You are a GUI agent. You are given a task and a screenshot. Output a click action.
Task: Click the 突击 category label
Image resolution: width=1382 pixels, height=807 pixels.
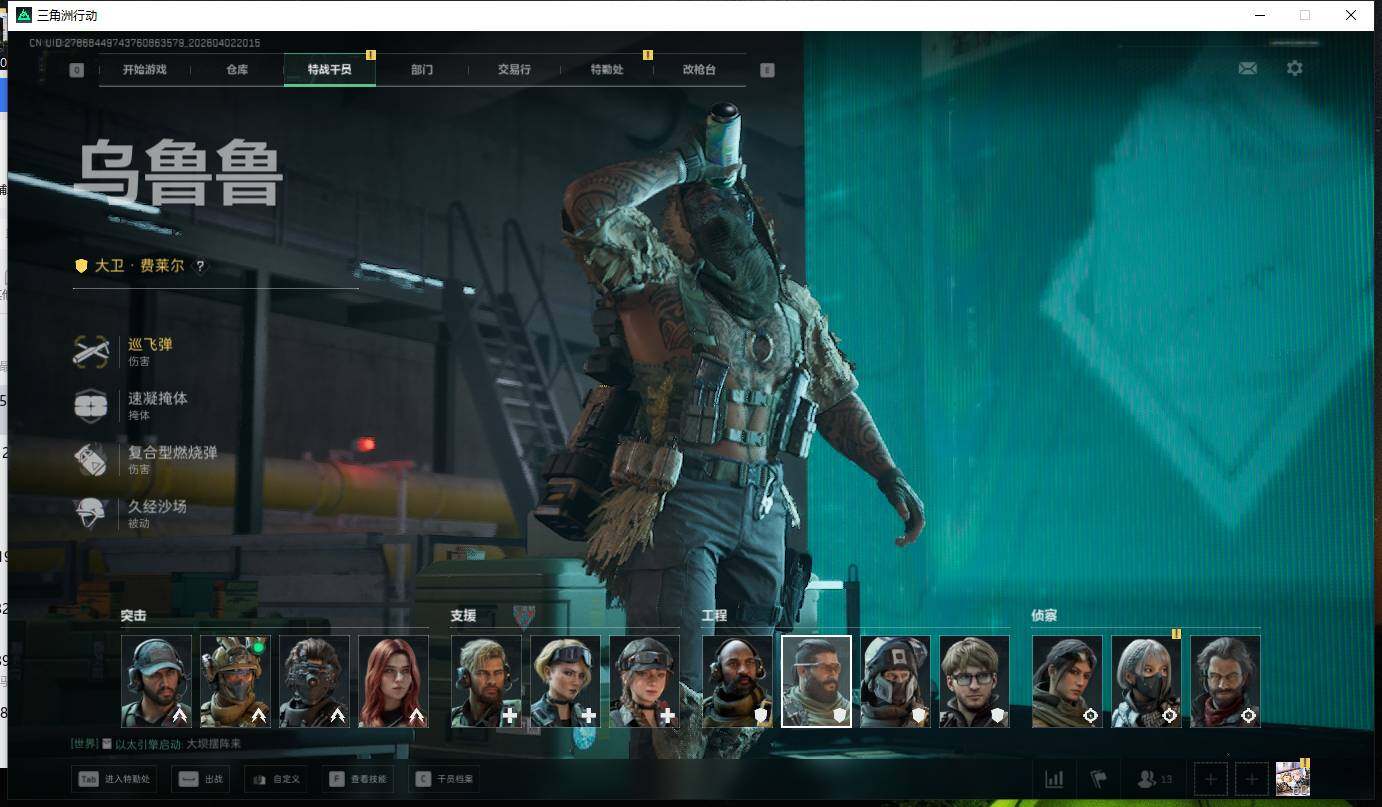[x=134, y=615]
